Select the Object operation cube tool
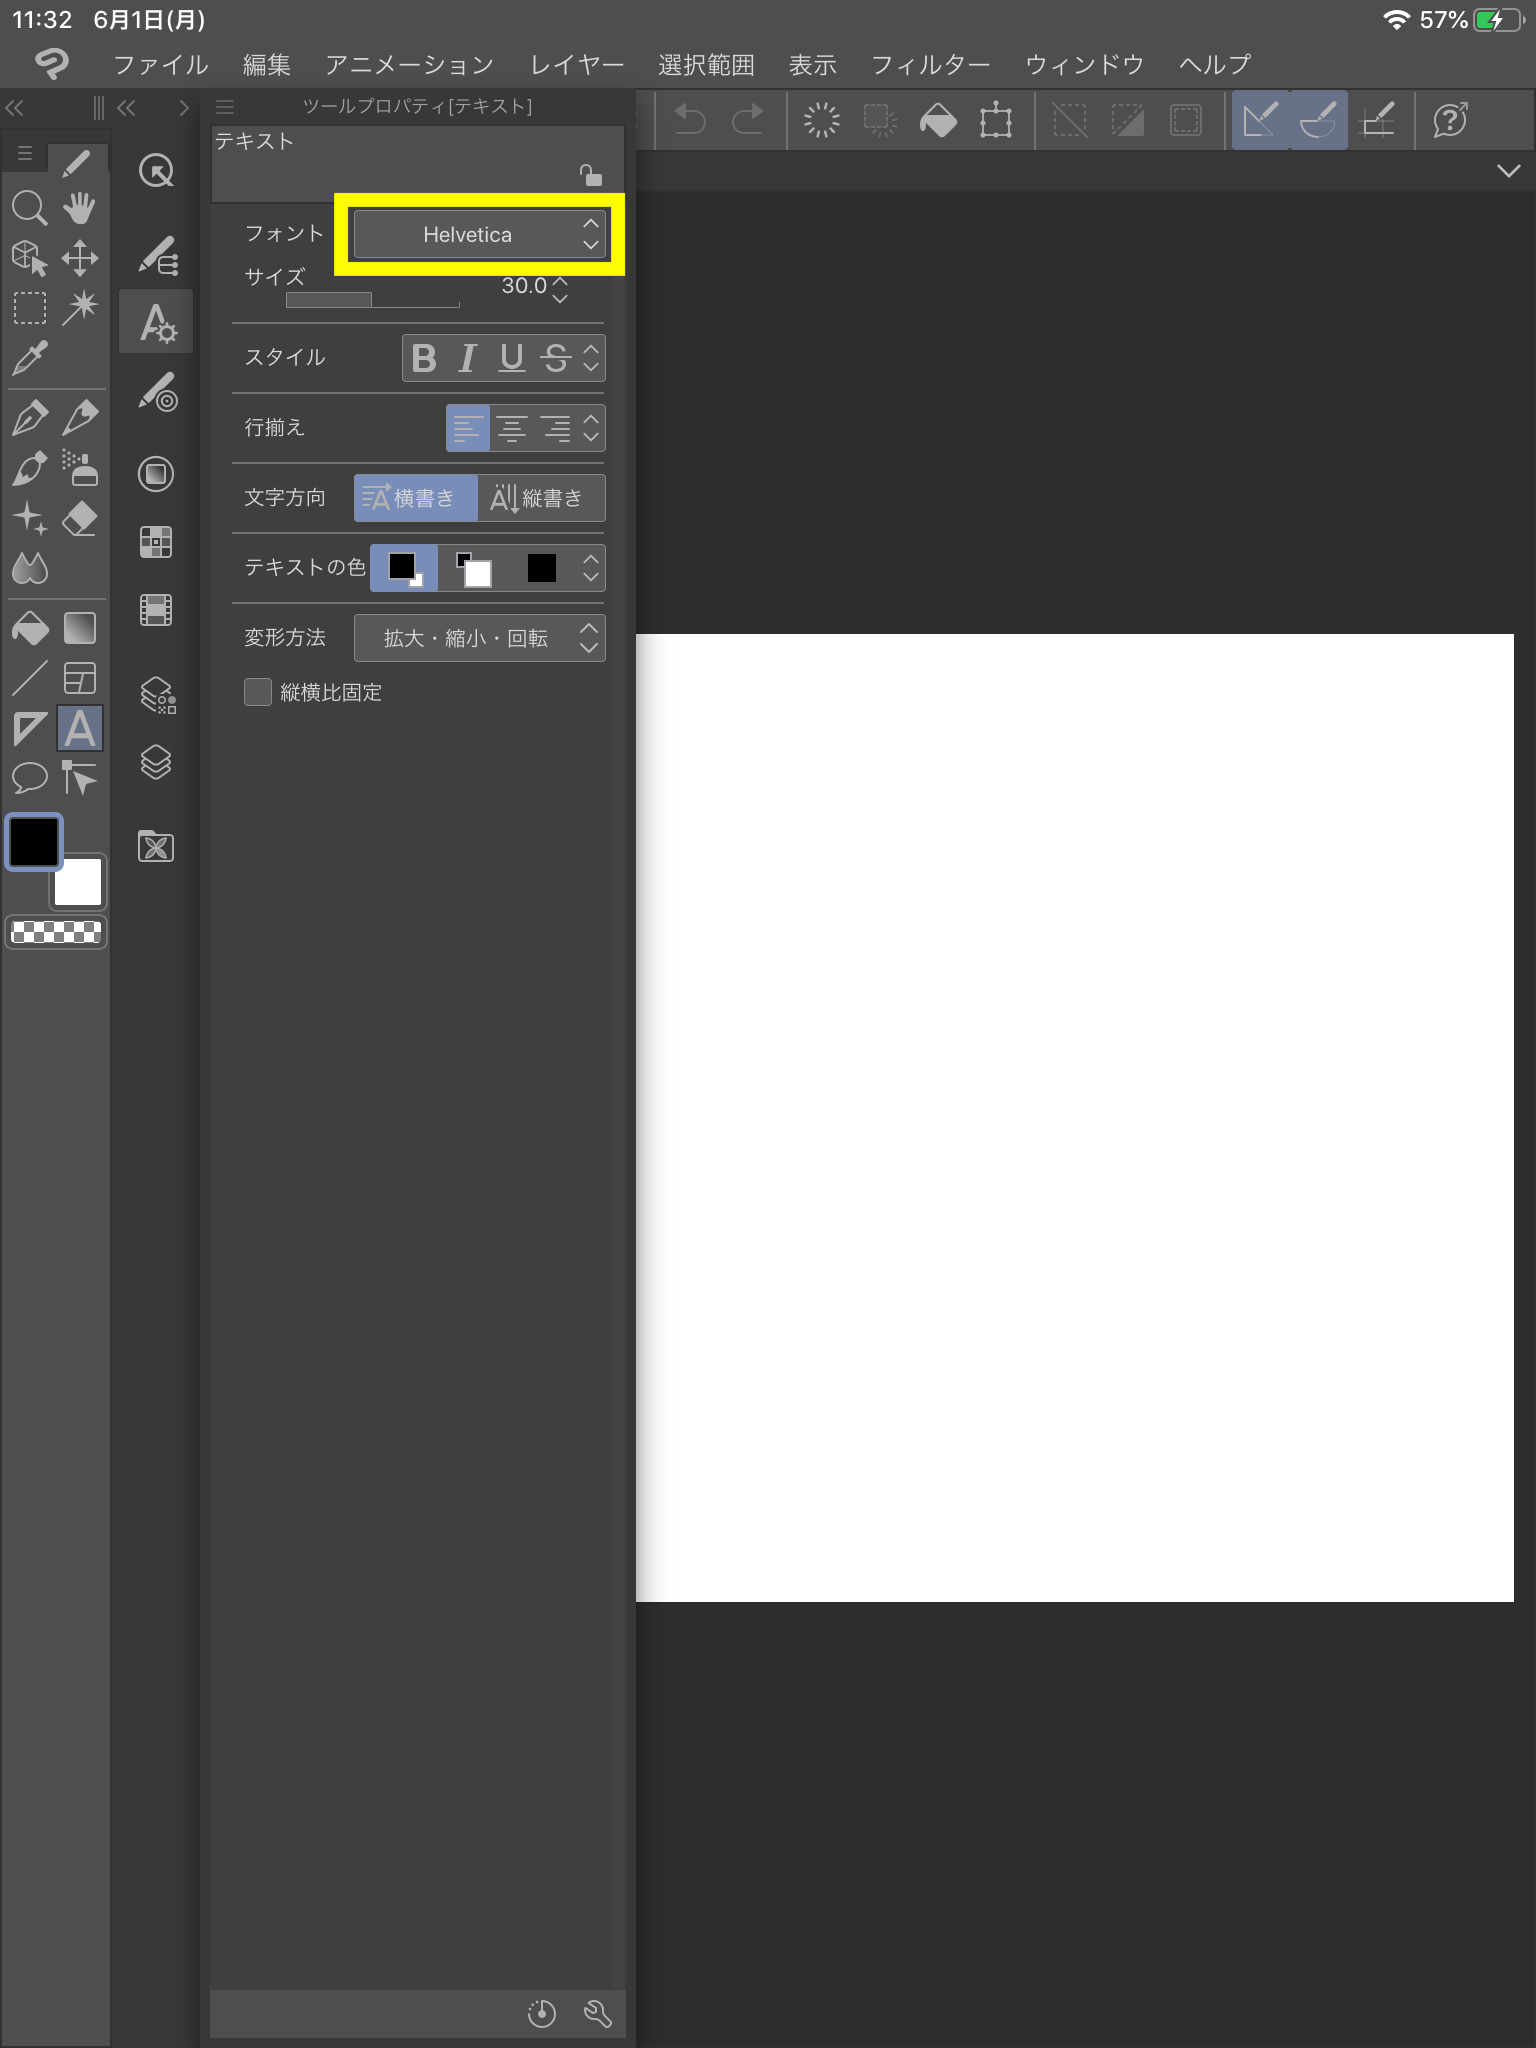Viewport: 1536px width, 2048px height. pos(29,258)
